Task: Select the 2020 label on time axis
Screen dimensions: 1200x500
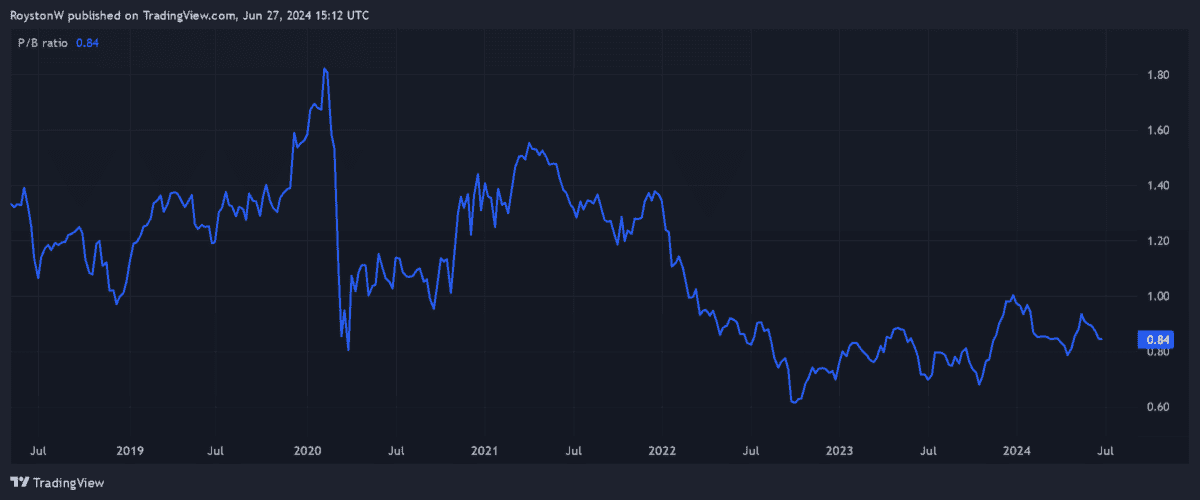Action: (305, 452)
